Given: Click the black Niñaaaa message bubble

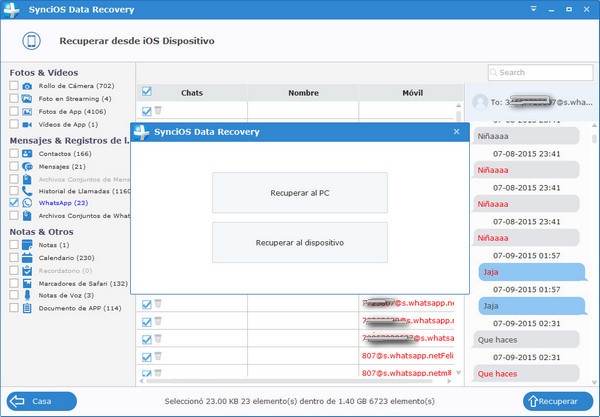Looking at the screenshot, I should pos(527,136).
